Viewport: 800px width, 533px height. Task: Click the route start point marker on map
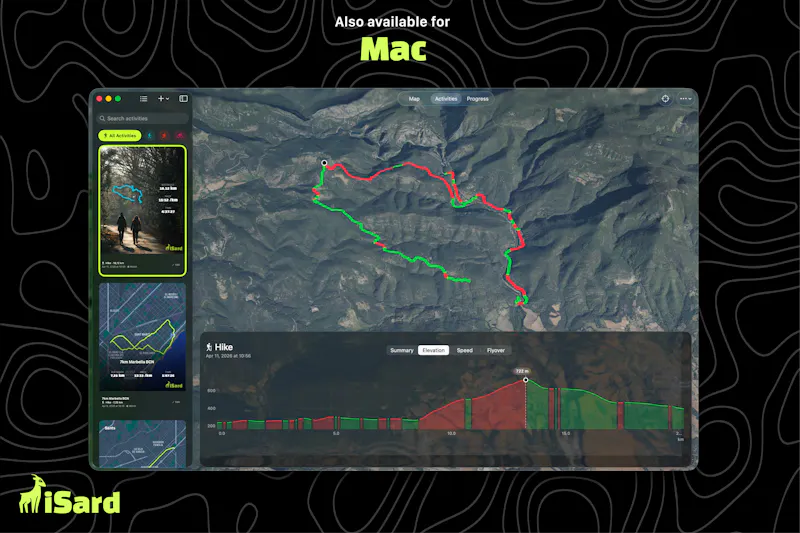324,163
